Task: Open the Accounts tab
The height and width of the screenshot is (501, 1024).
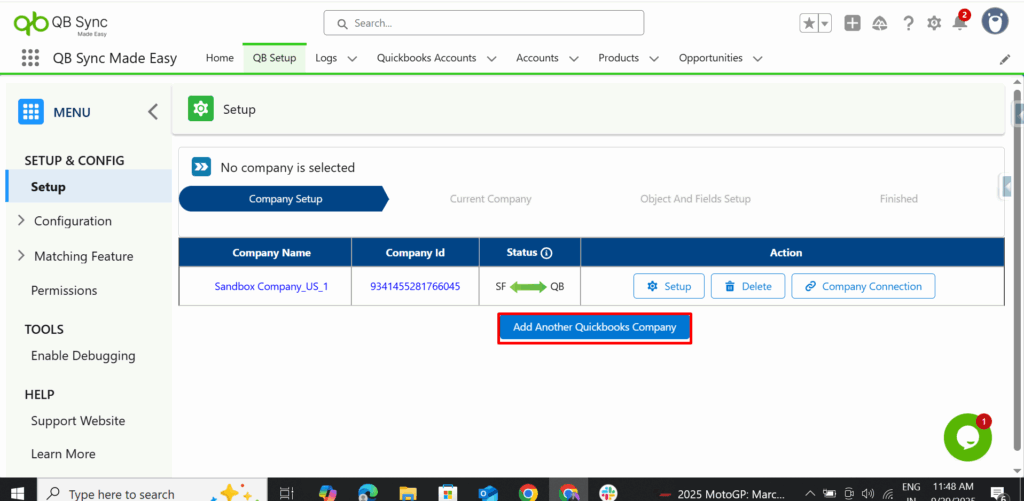Action: tap(537, 58)
